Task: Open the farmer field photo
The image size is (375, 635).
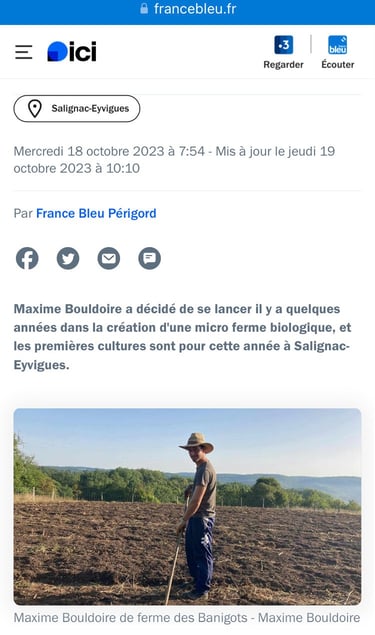Action: 188,507
